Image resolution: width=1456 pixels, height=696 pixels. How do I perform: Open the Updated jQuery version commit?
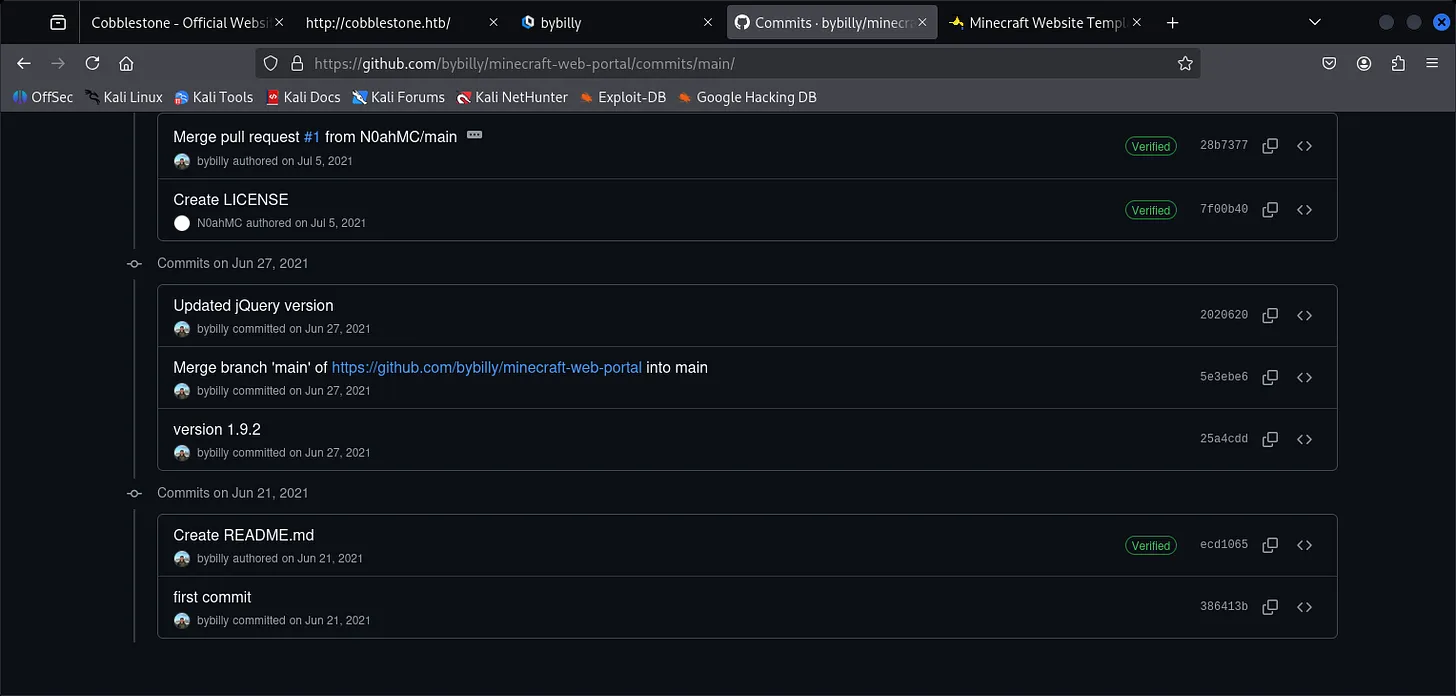point(253,306)
